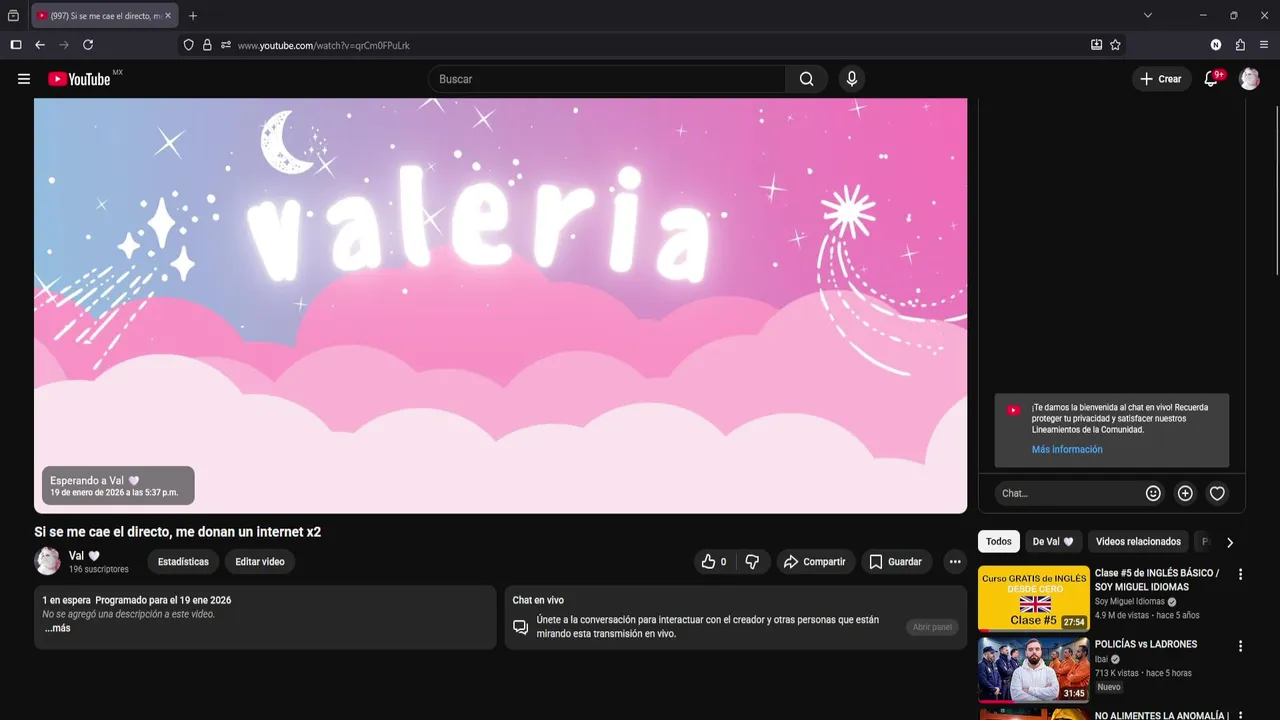Viewport: 1280px width, 720px height.
Task: Click the Compartir share button
Action: 815,562
